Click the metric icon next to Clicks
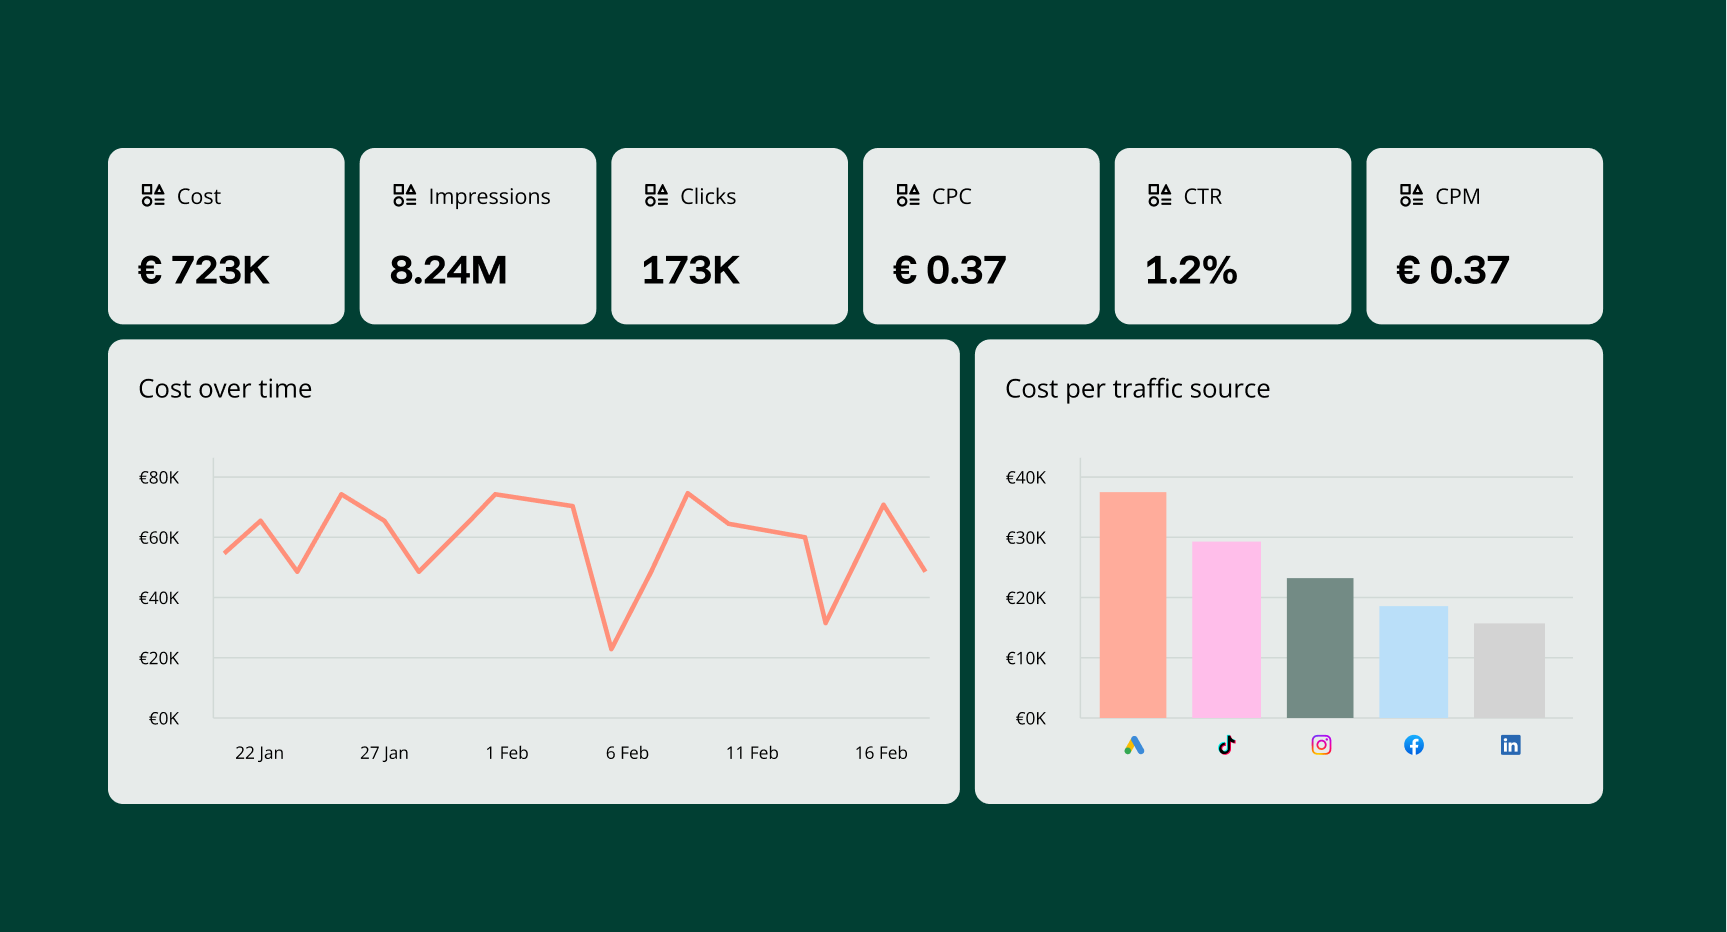The width and height of the screenshot is (1727, 932). coord(655,195)
